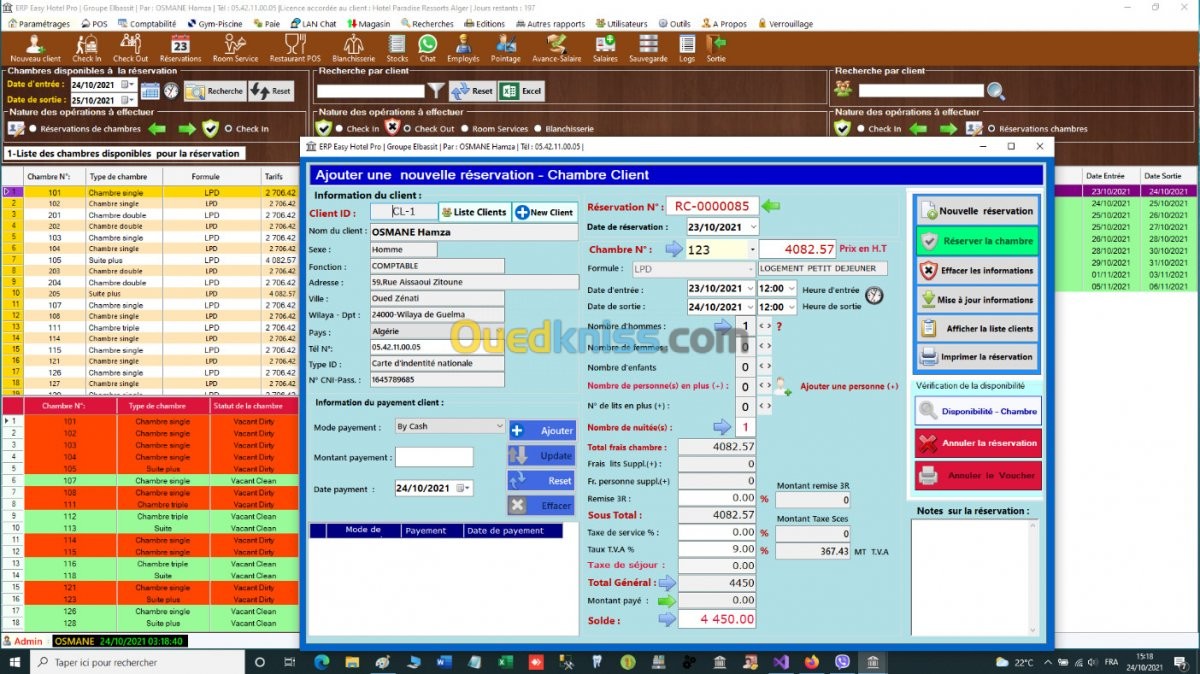The width and height of the screenshot is (1200, 674).
Task: Open the Paramétrages menu
Action: (38, 23)
